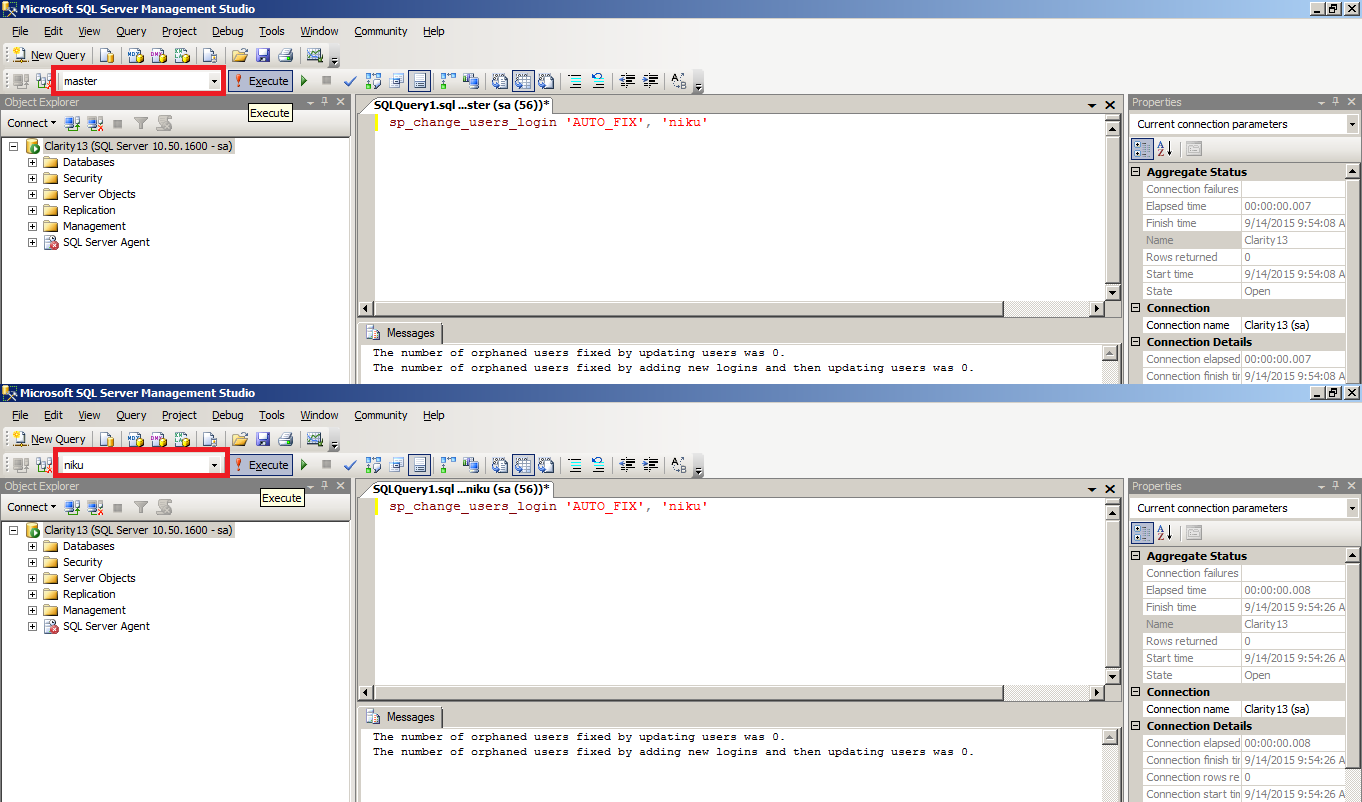The width and height of the screenshot is (1362, 802).
Task: Open a file using the Open File icon
Action: tap(237, 54)
